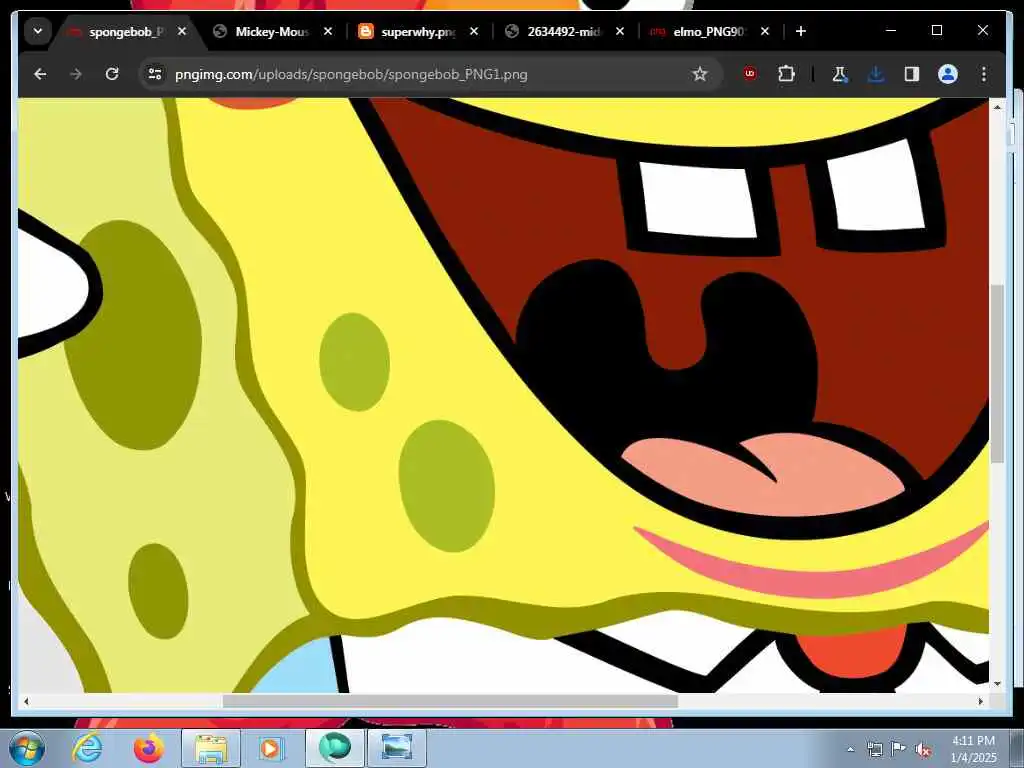The image size is (1024, 768).
Task: Toggle the browser side panel
Action: tap(912, 74)
